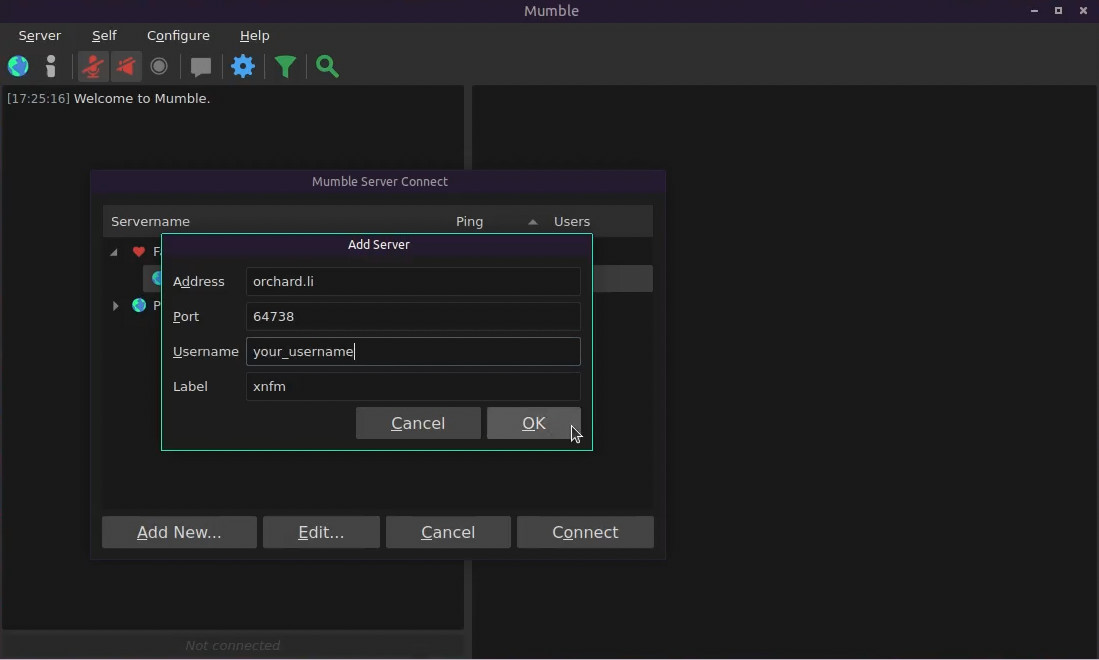This screenshot has height=660, width=1099.
Task: Collapse the Favorite servers tree node
Action: pos(114,252)
